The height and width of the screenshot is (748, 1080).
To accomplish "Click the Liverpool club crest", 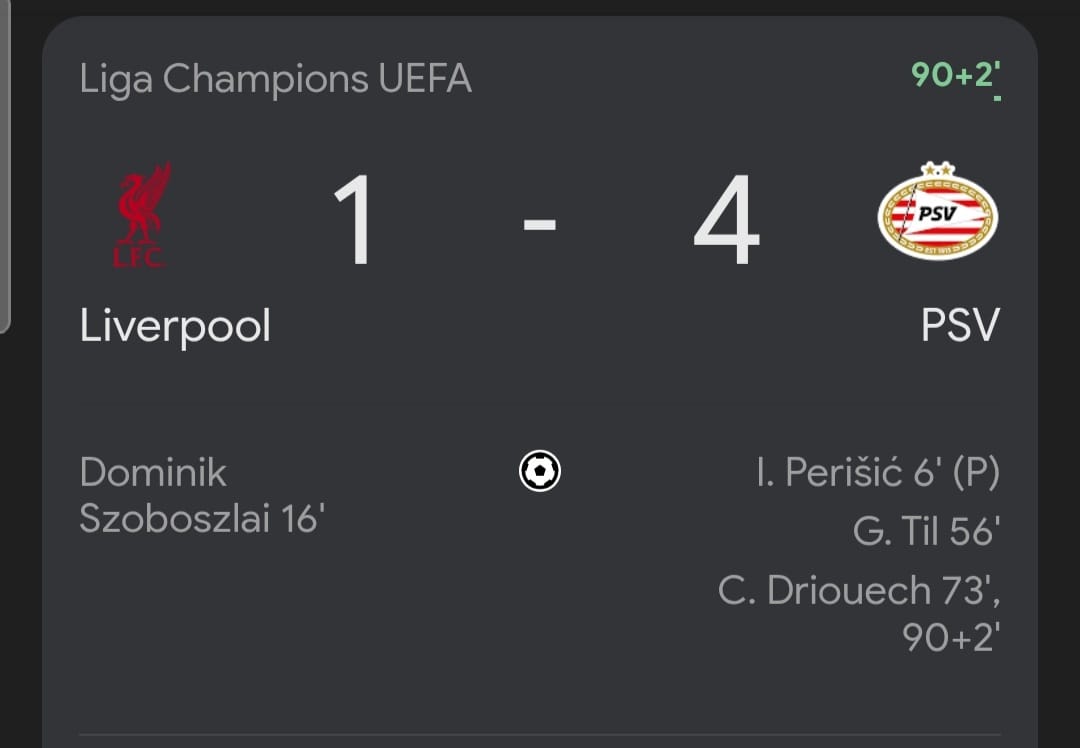I will pos(142,214).
